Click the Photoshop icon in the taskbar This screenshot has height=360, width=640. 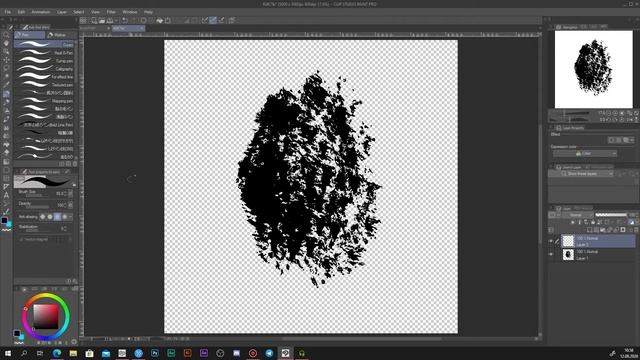tap(155, 353)
